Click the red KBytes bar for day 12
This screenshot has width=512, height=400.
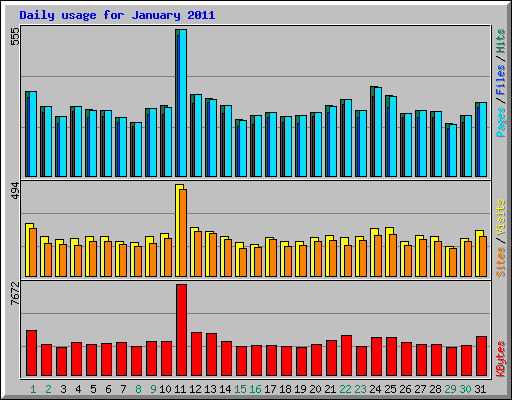point(197,354)
